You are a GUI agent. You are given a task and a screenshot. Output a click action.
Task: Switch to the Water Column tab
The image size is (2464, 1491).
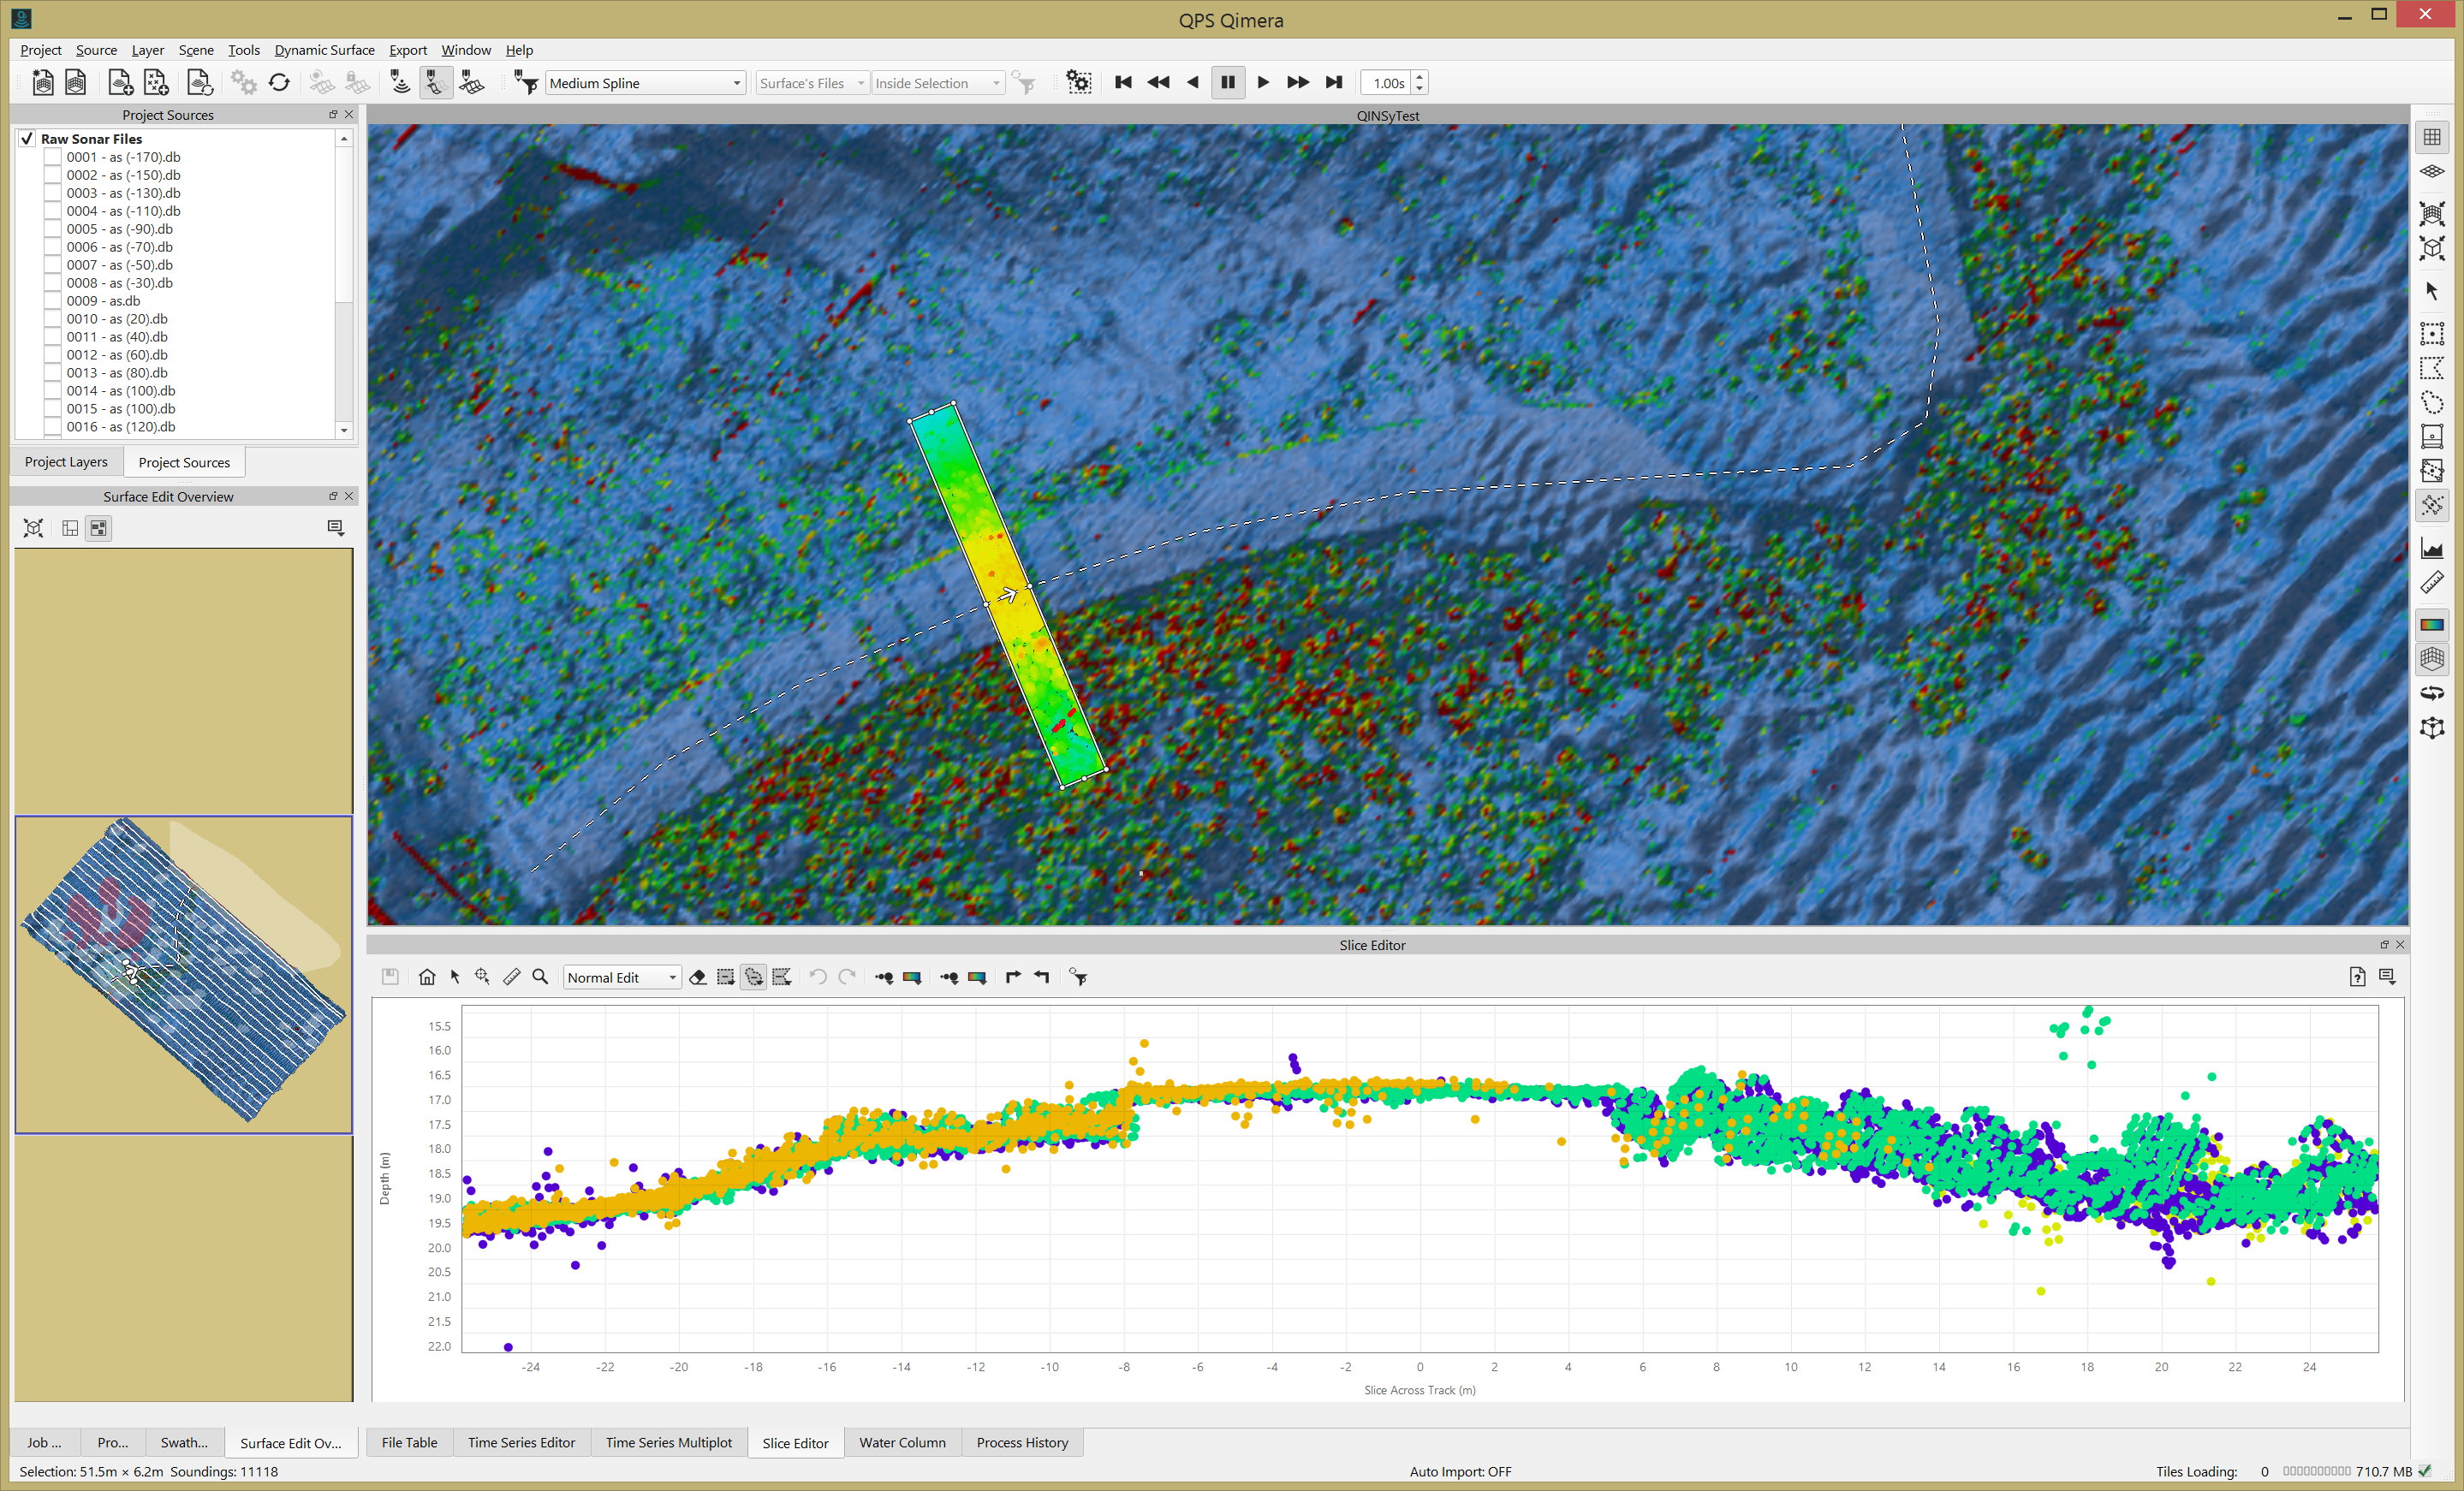point(901,1442)
